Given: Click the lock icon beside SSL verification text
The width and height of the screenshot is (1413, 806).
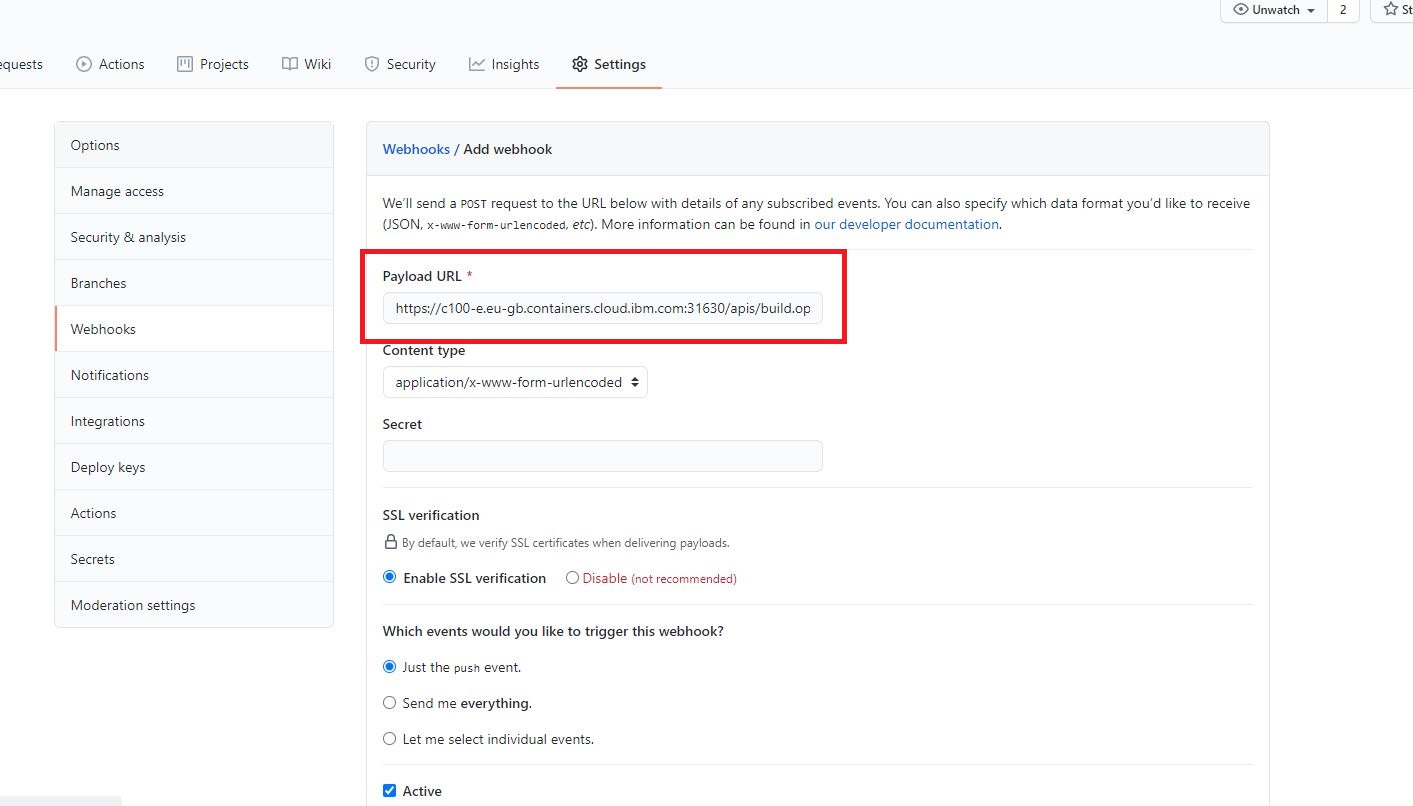Looking at the screenshot, I should [390, 542].
